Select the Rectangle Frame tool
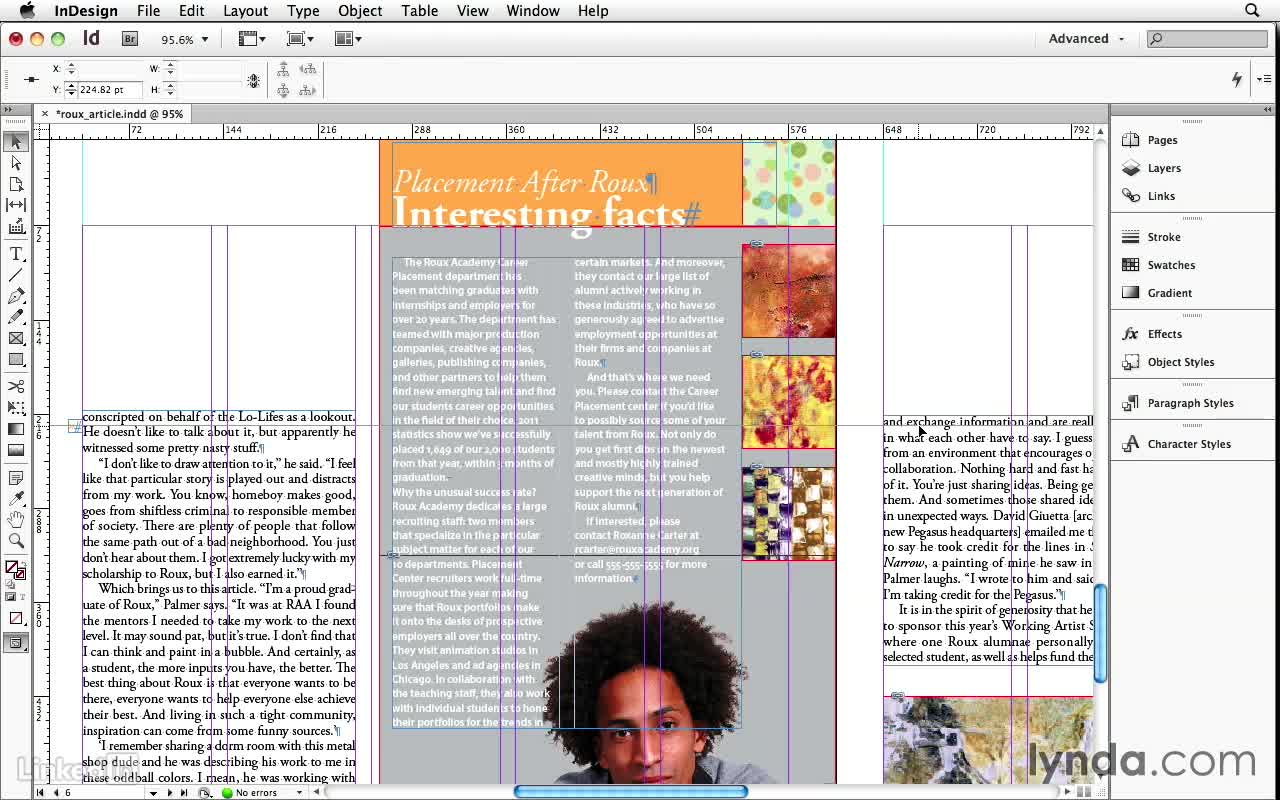 pyautogui.click(x=16, y=338)
